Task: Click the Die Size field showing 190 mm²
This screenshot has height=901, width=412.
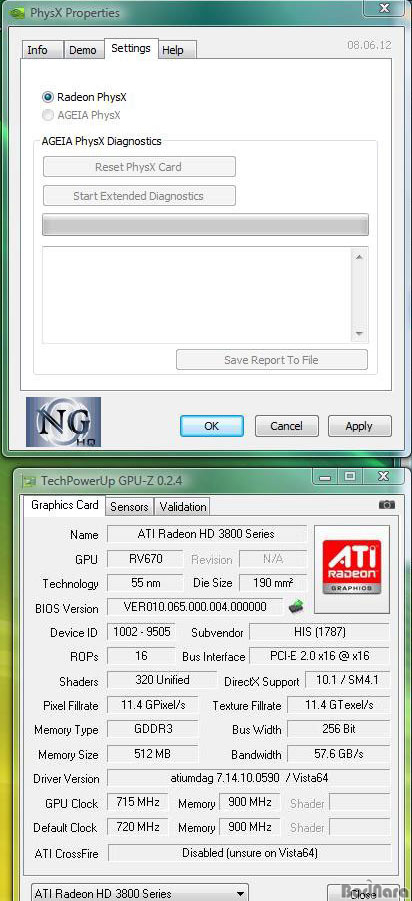Action: [x=273, y=583]
